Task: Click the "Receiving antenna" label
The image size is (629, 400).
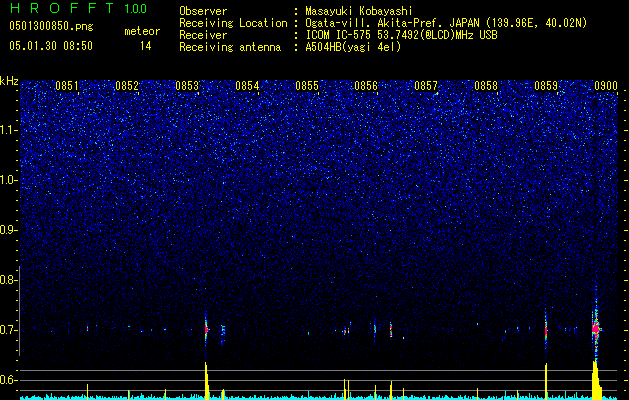Action: coord(230,47)
